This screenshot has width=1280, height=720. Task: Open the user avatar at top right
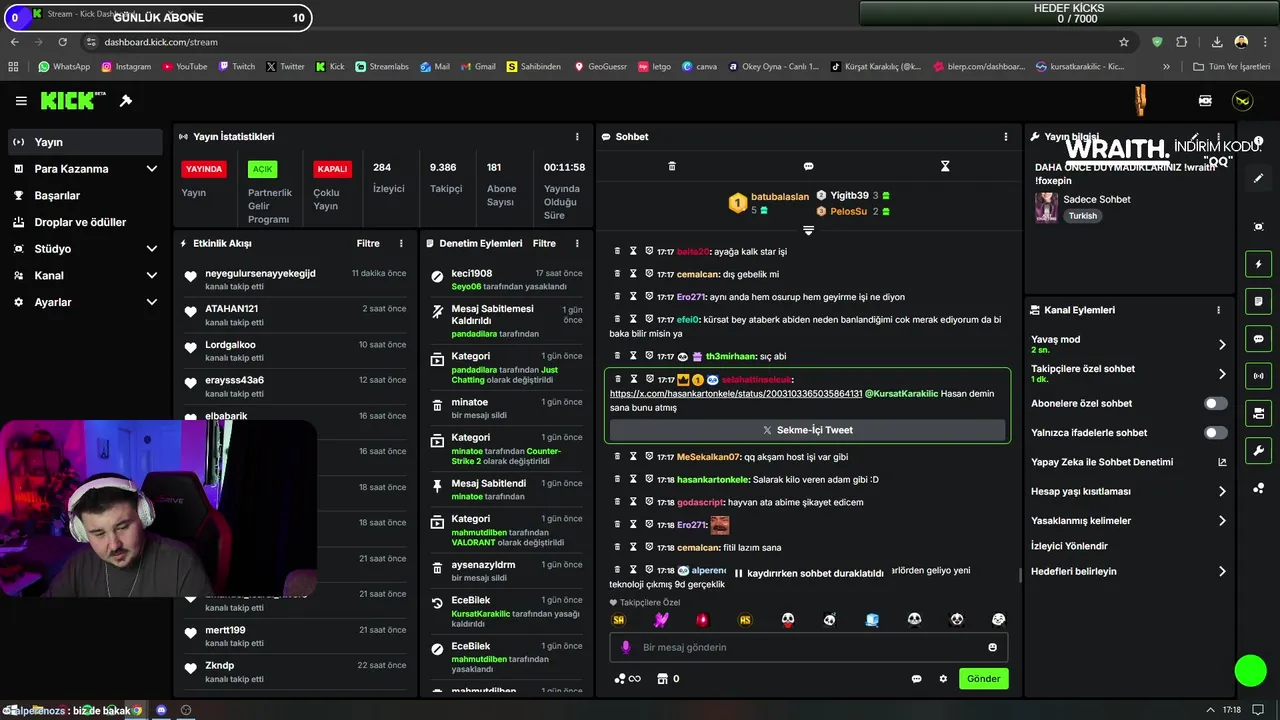tap(1242, 101)
